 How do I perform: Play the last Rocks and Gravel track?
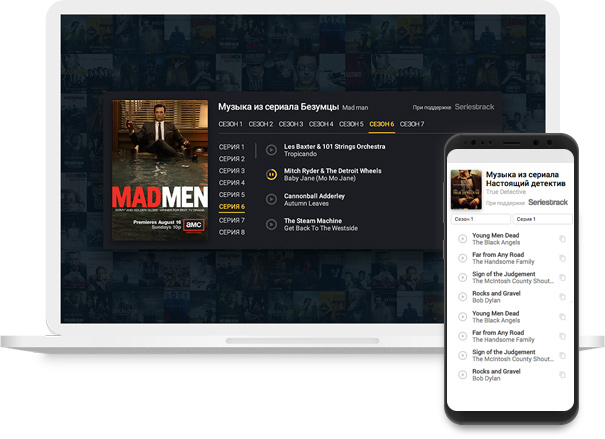click(462, 374)
